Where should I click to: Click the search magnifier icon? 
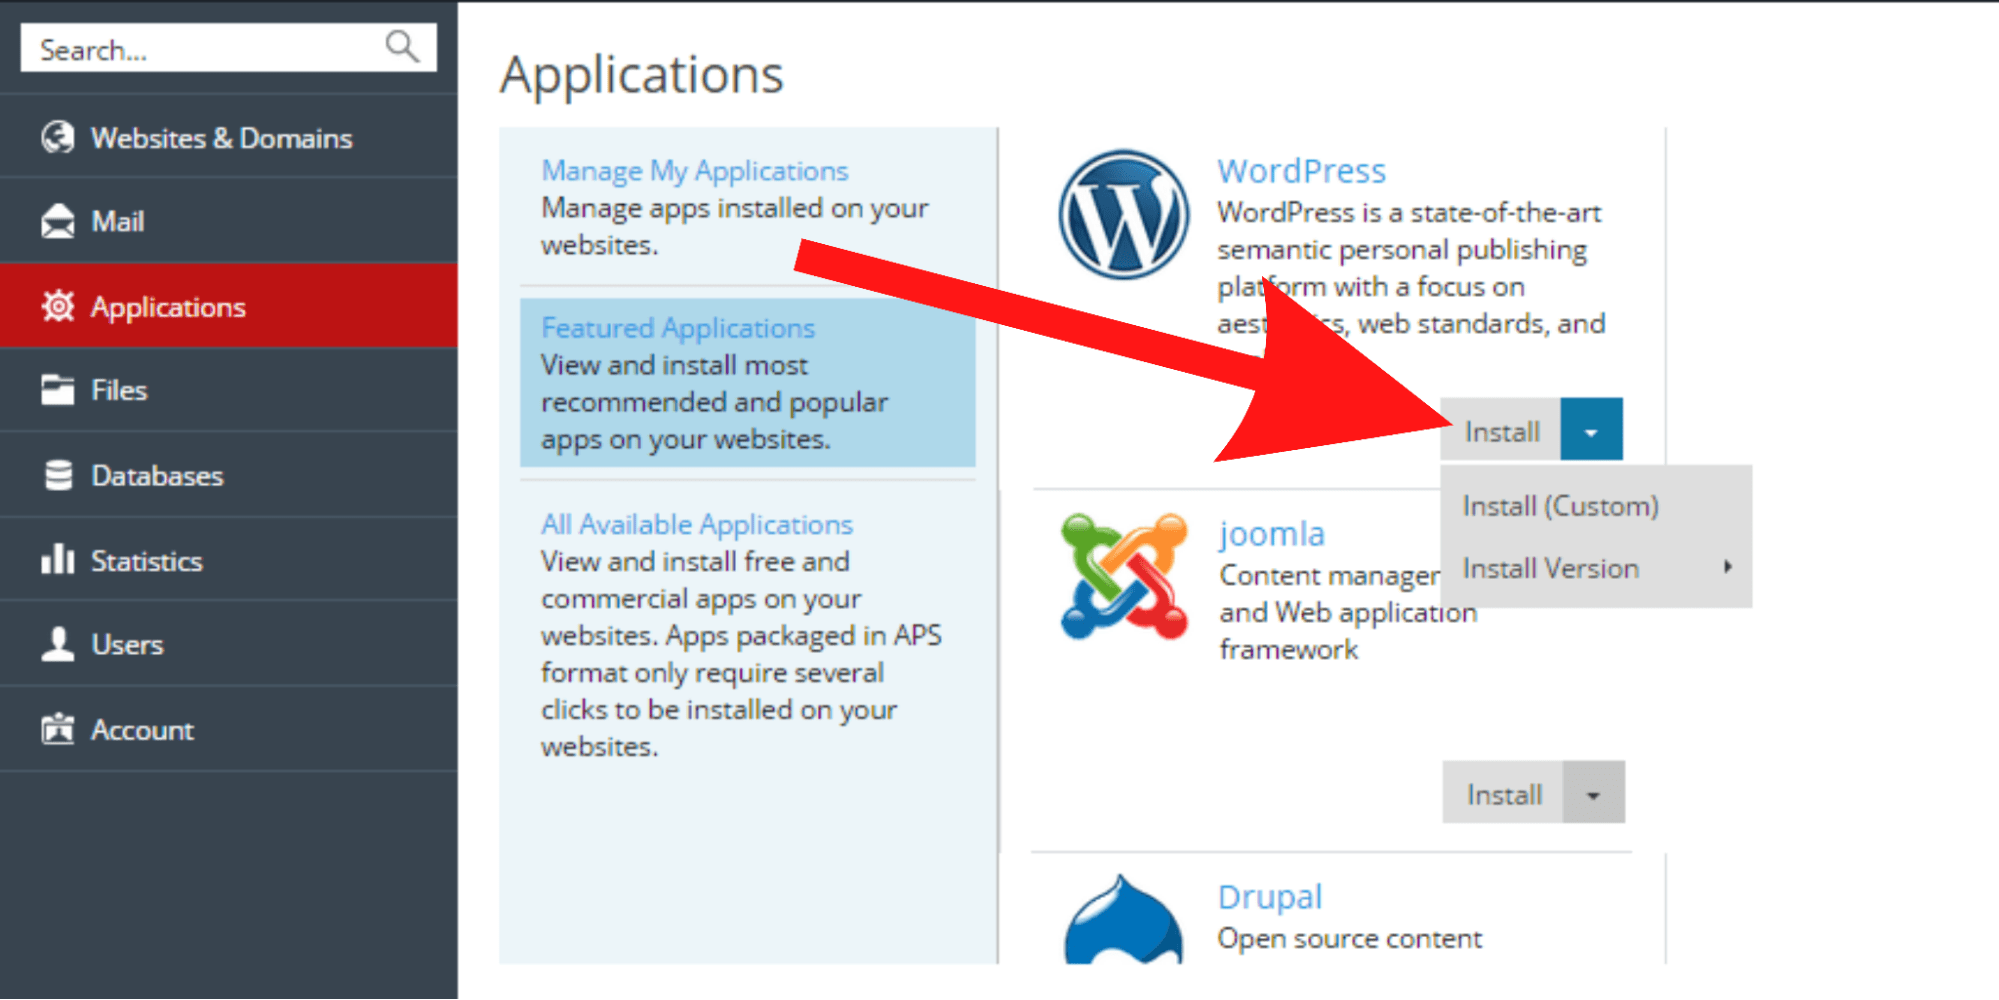click(402, 46)
